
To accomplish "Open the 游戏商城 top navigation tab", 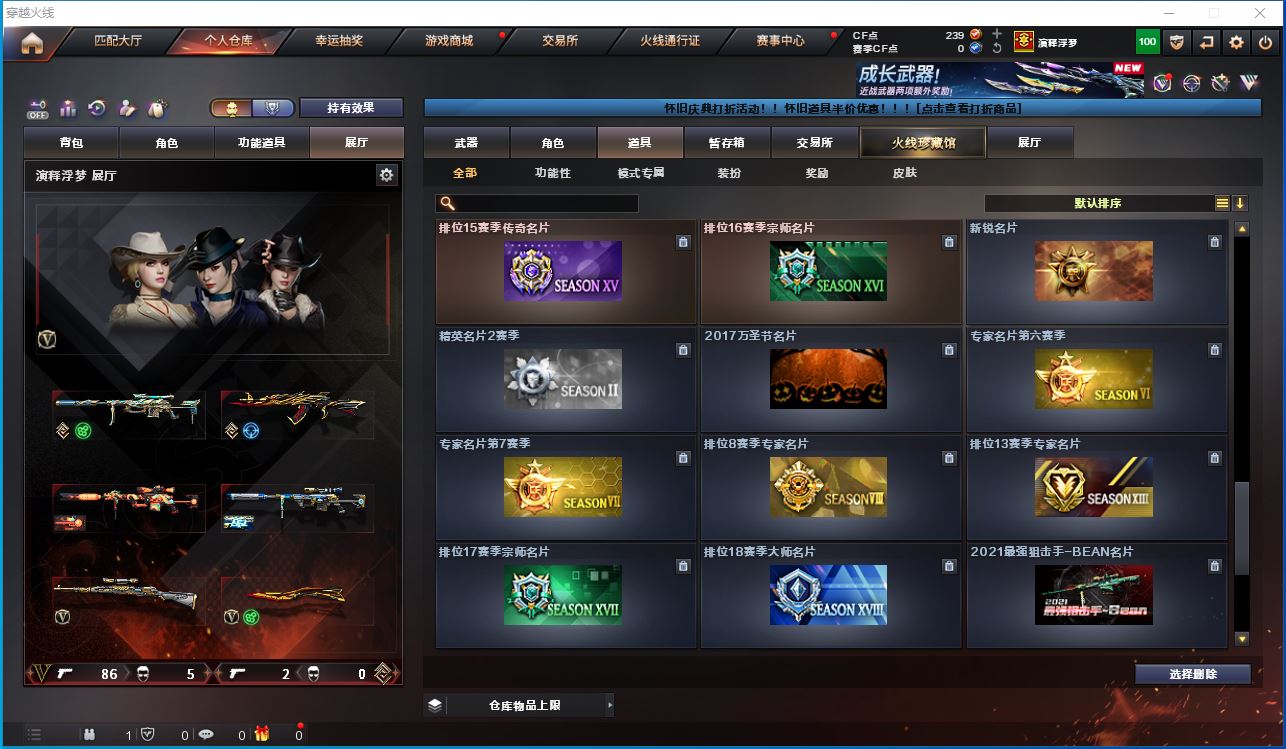I will coord(449,41).
